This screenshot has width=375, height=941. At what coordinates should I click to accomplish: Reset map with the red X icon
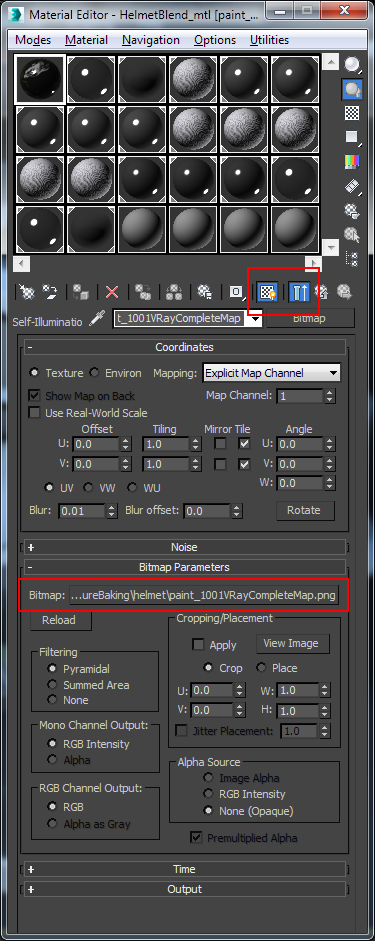coord(112,292)
